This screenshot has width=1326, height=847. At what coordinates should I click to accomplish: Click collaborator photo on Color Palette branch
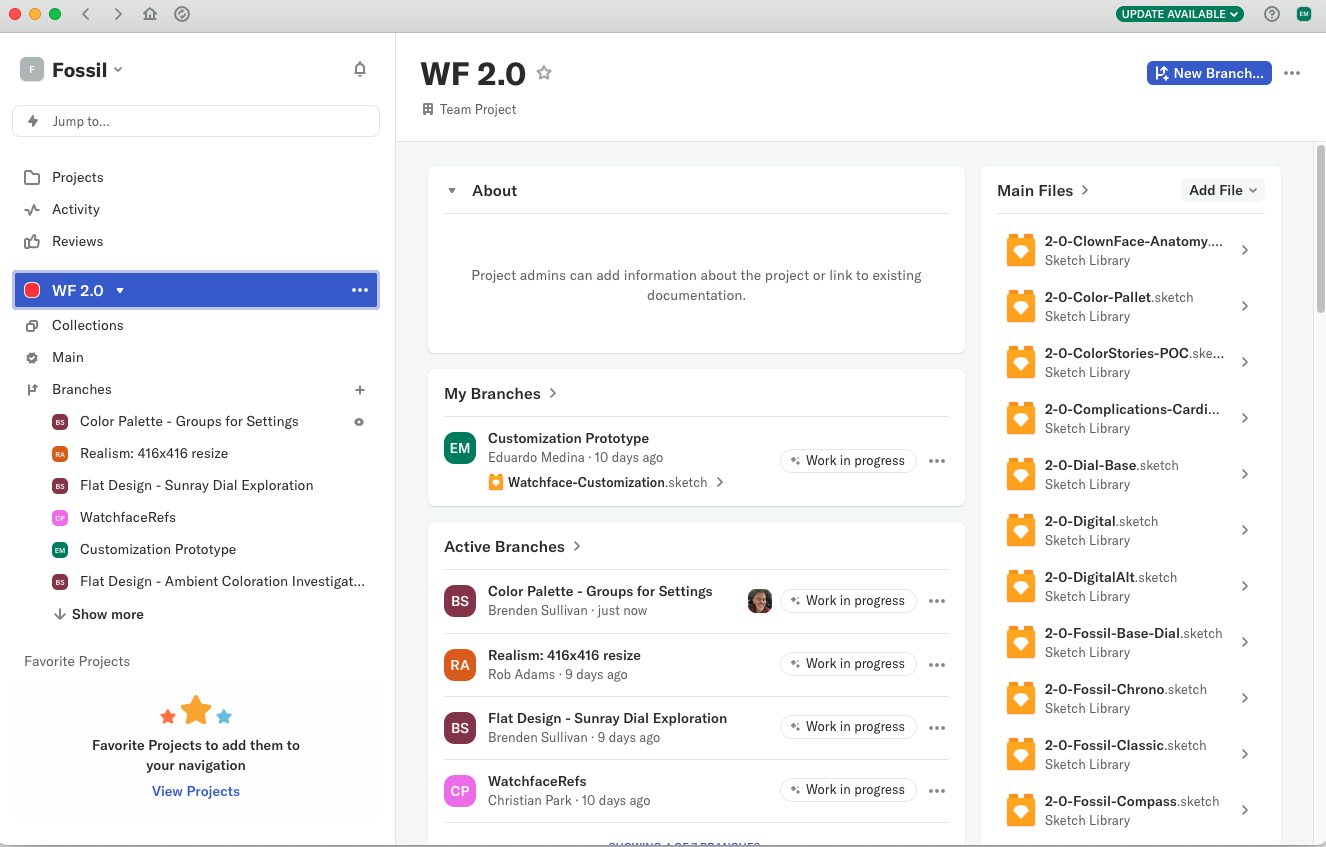[760, 601]
